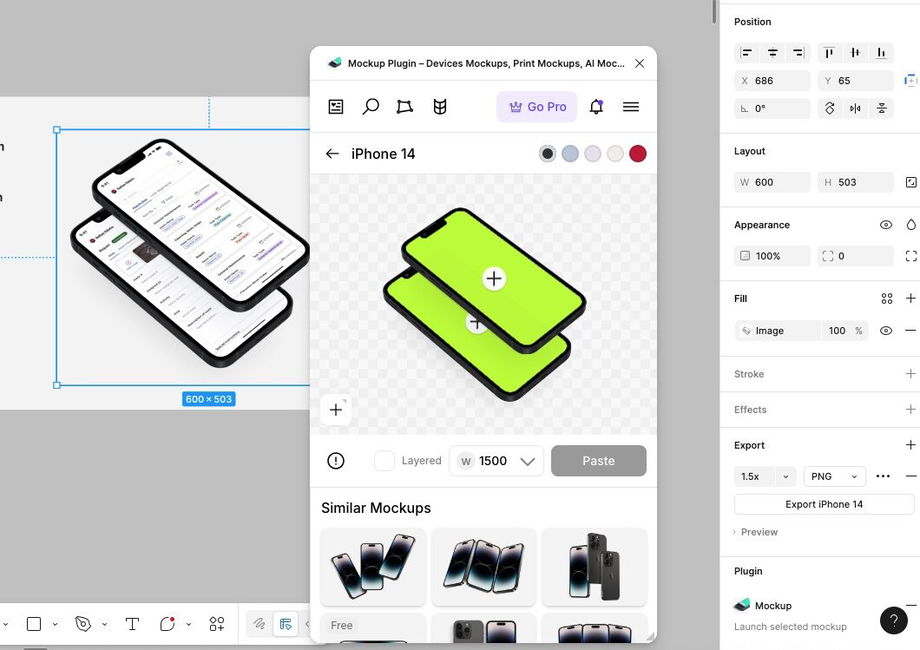Image resolution: width=920 pixels, height=650 pixels.
Task: Add design to top phone screen
Action: coord(494,278)
